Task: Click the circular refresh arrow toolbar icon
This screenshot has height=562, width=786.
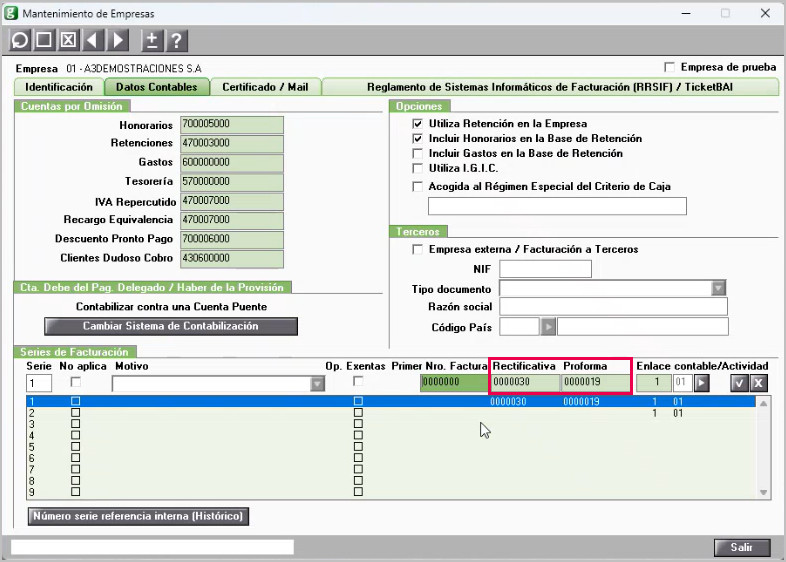Action: [x=20, y=40]
